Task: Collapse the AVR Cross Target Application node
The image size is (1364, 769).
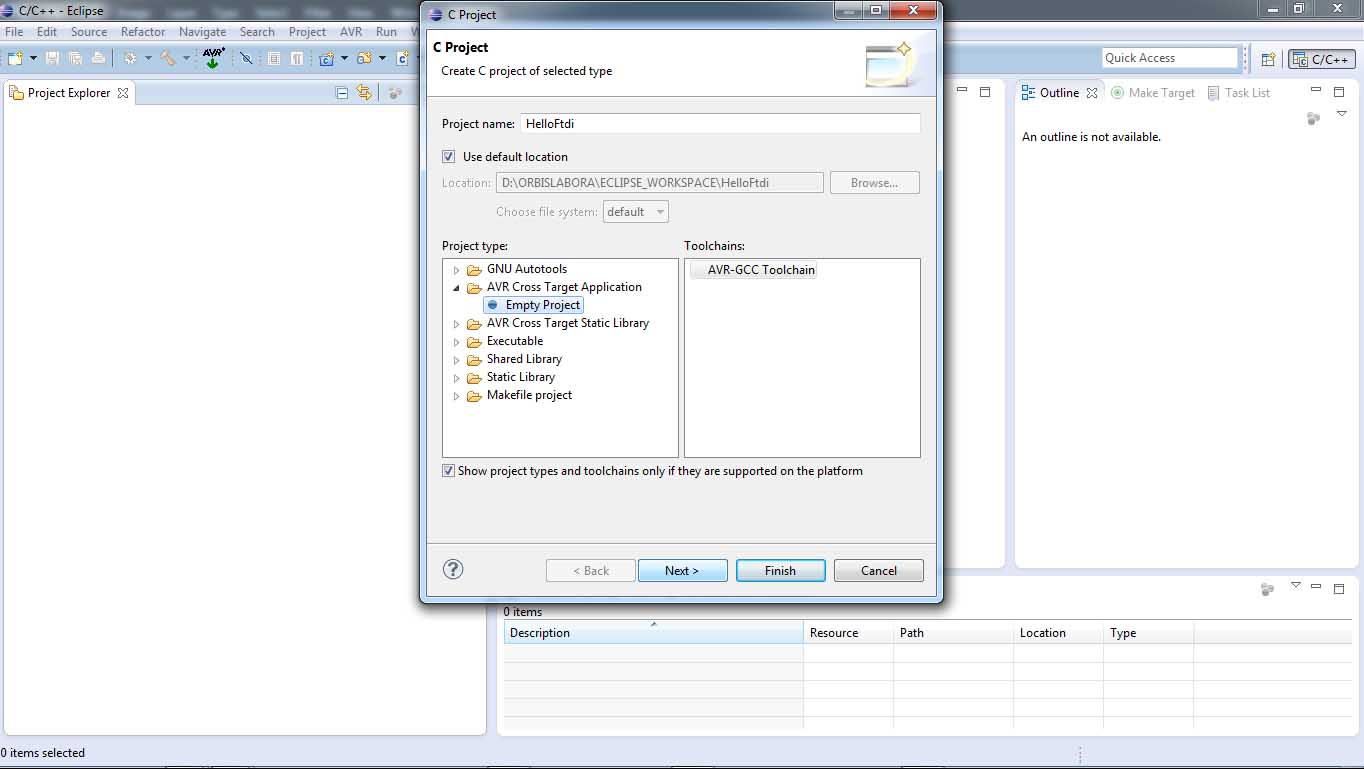Action: tap(457, 288)
